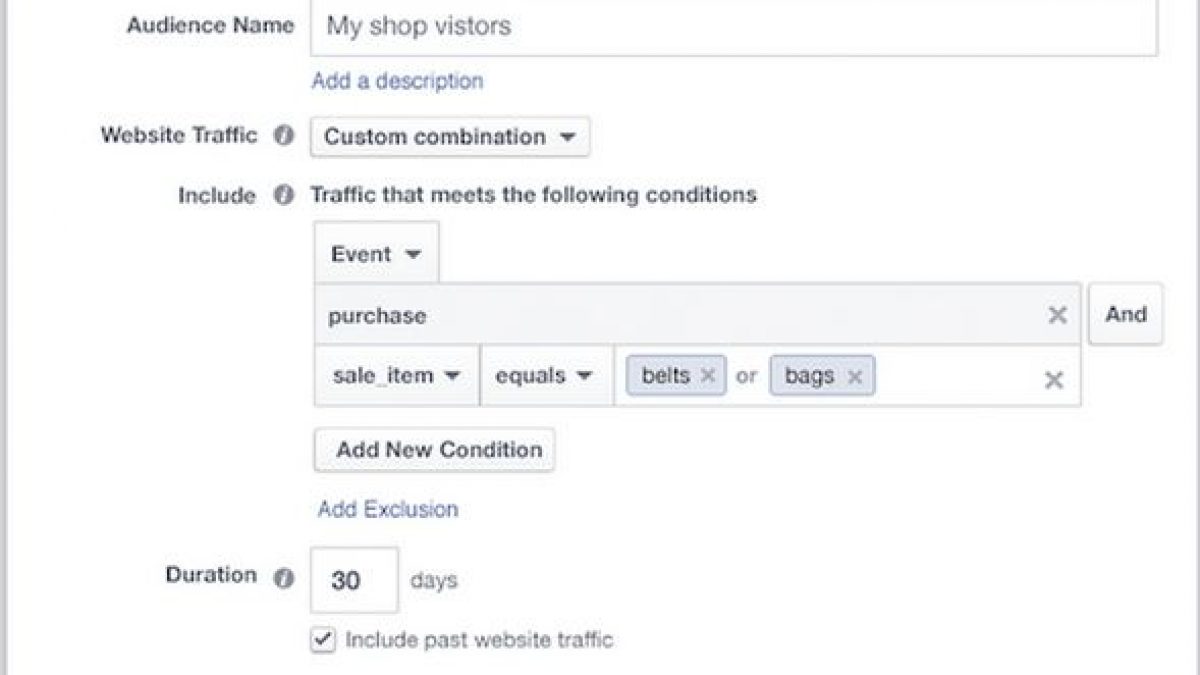Image resolution: width=1200 pixels, height=675 pixels.
Task: Click the Add Exclusion link
Action: coord(388,509)
